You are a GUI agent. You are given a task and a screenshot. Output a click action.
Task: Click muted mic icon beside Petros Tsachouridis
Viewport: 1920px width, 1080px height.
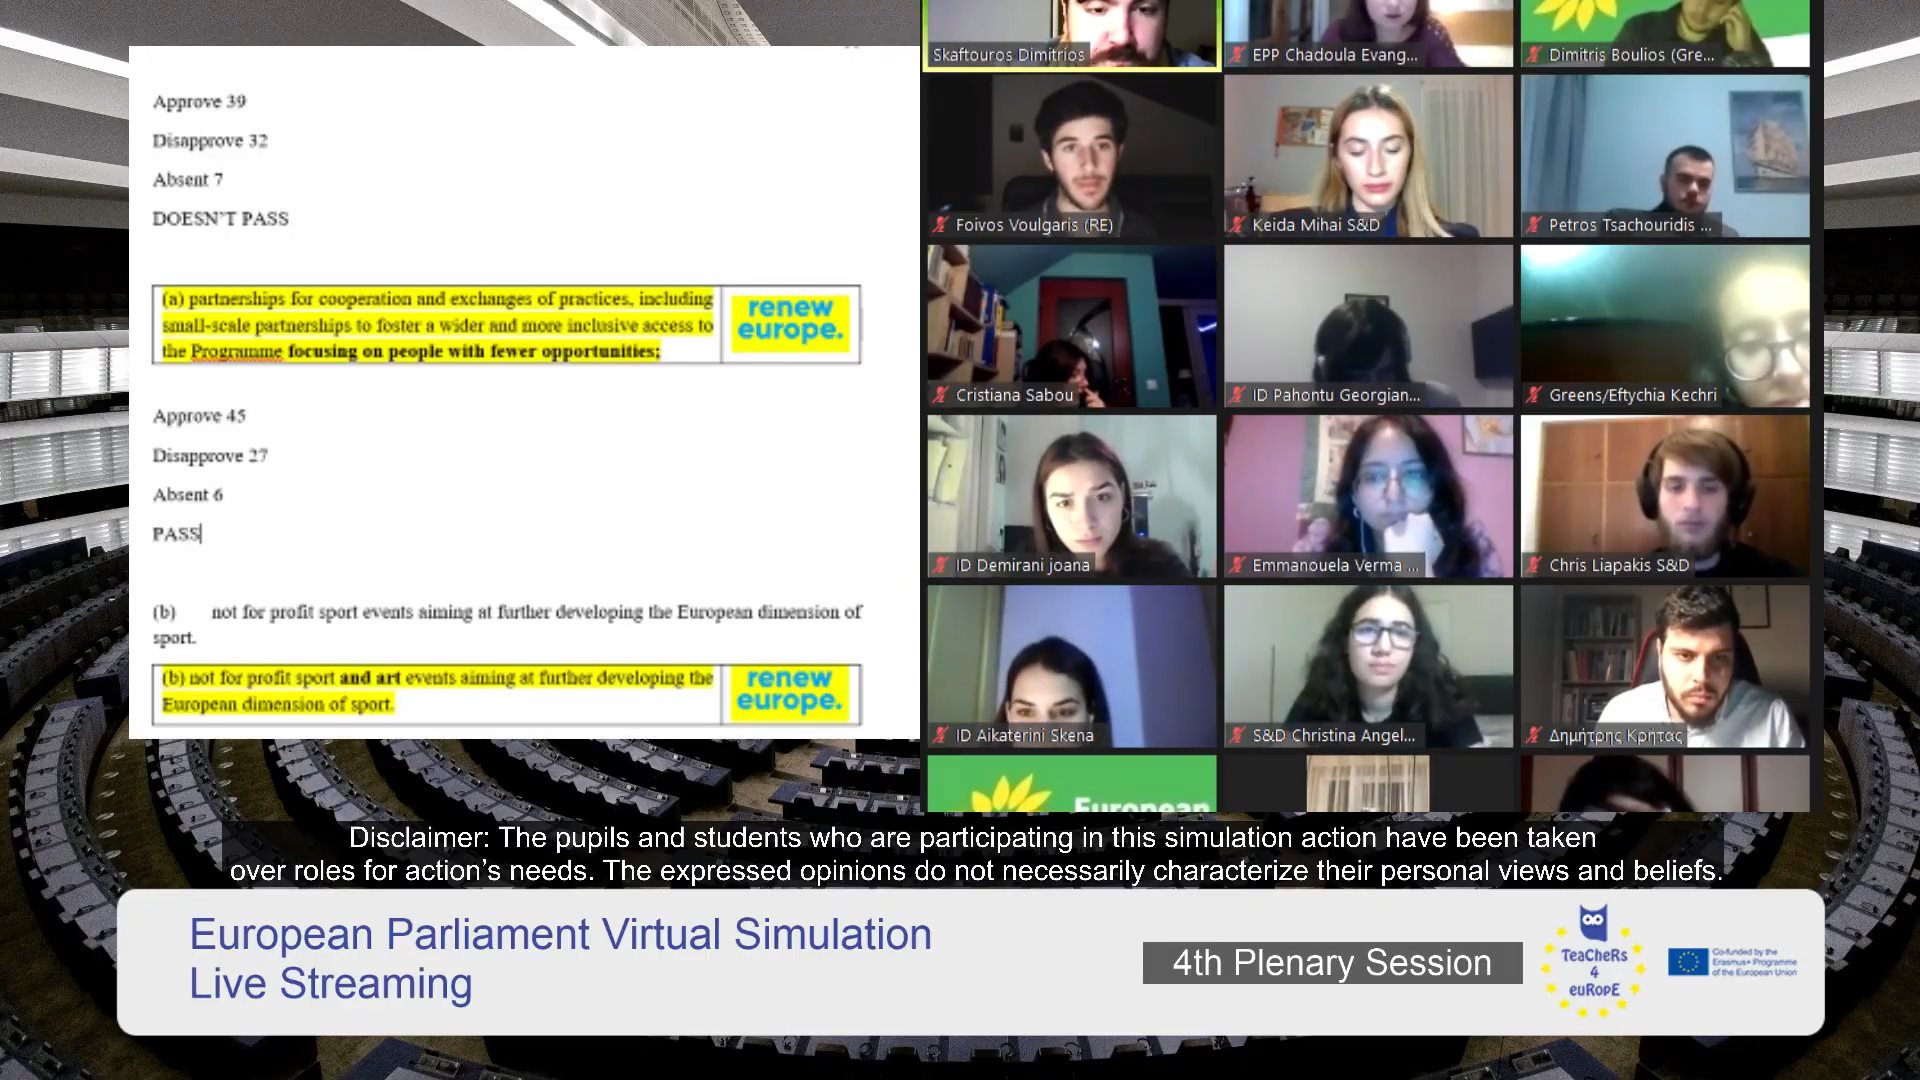1533,225
